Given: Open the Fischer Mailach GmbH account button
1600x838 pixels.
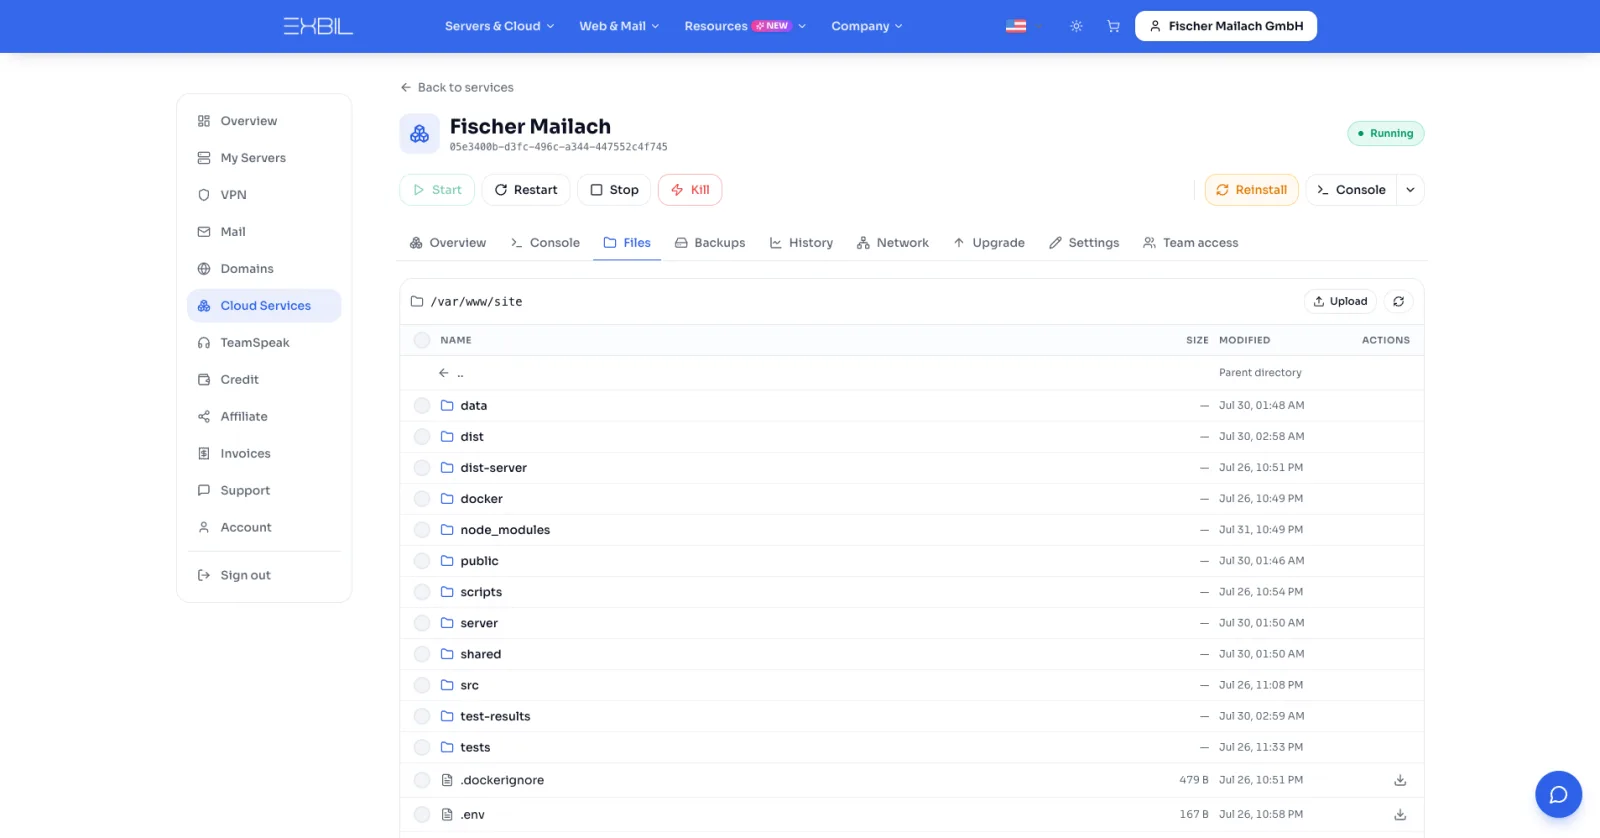Looking at the screenshot, I should click(x=1226, y=26).
